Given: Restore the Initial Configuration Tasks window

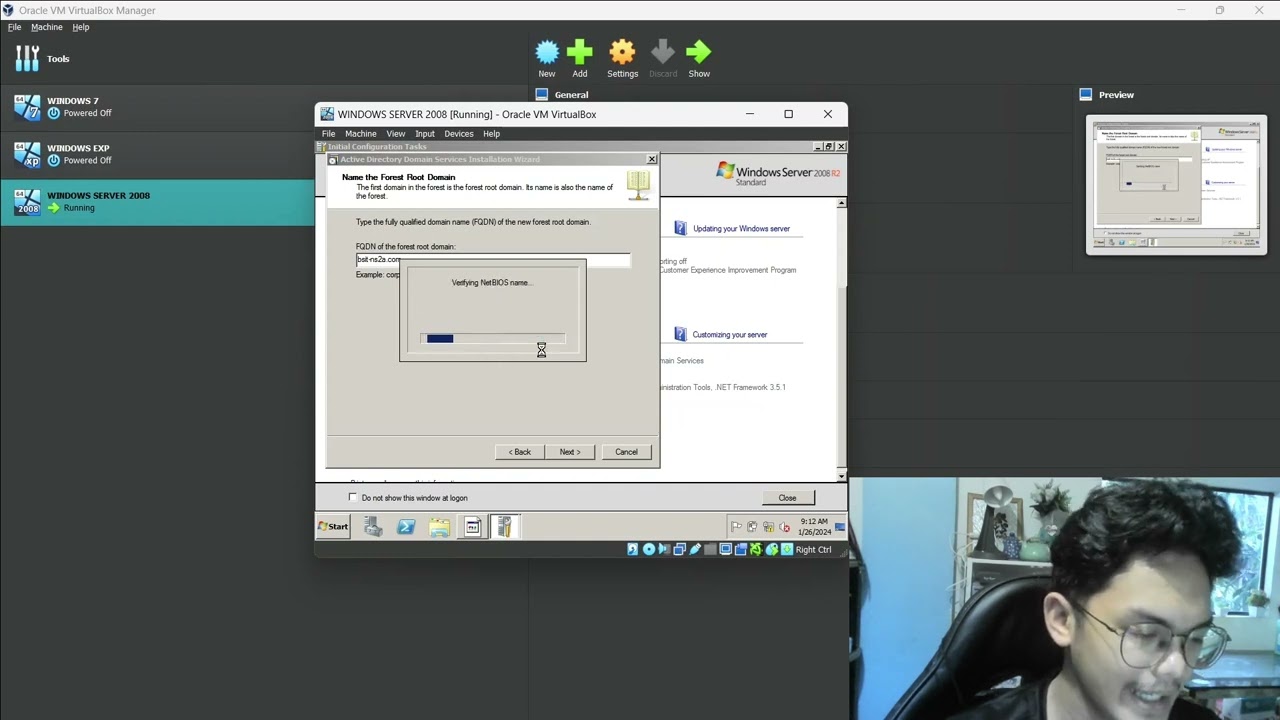Looking at the screenshot, I should click(829, 147).
